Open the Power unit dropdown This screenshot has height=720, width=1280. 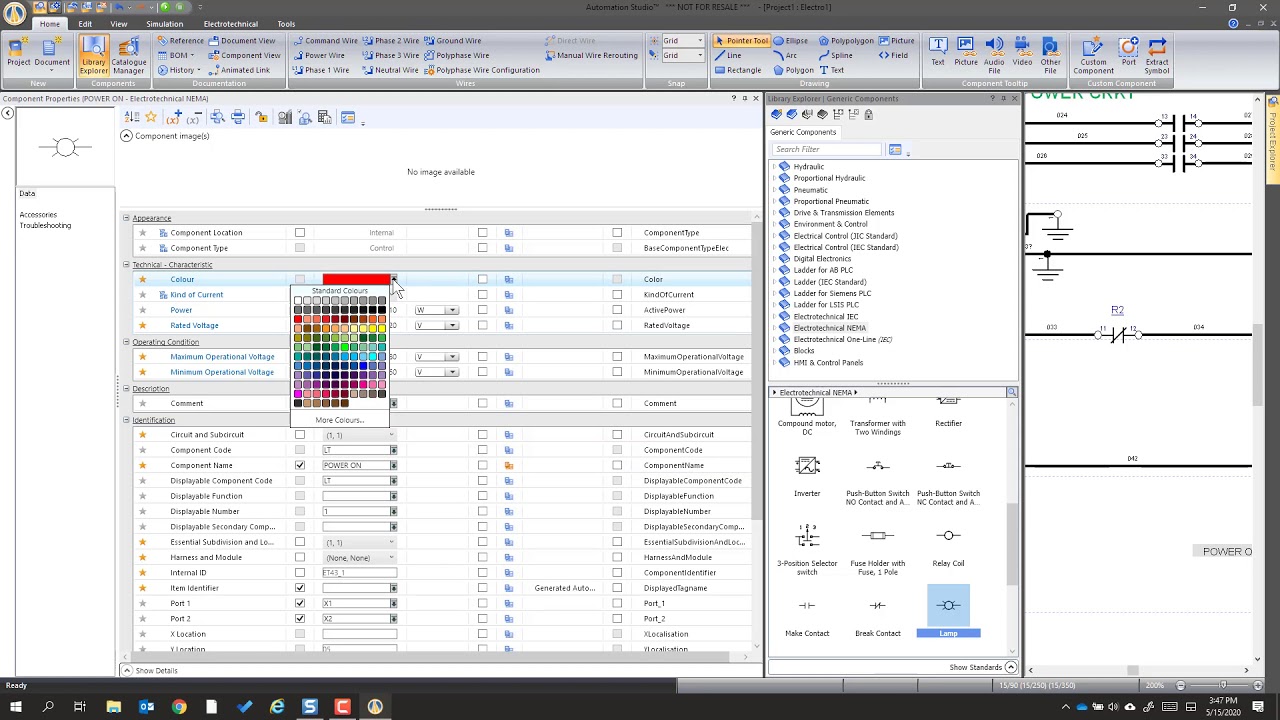pos(452,310)
